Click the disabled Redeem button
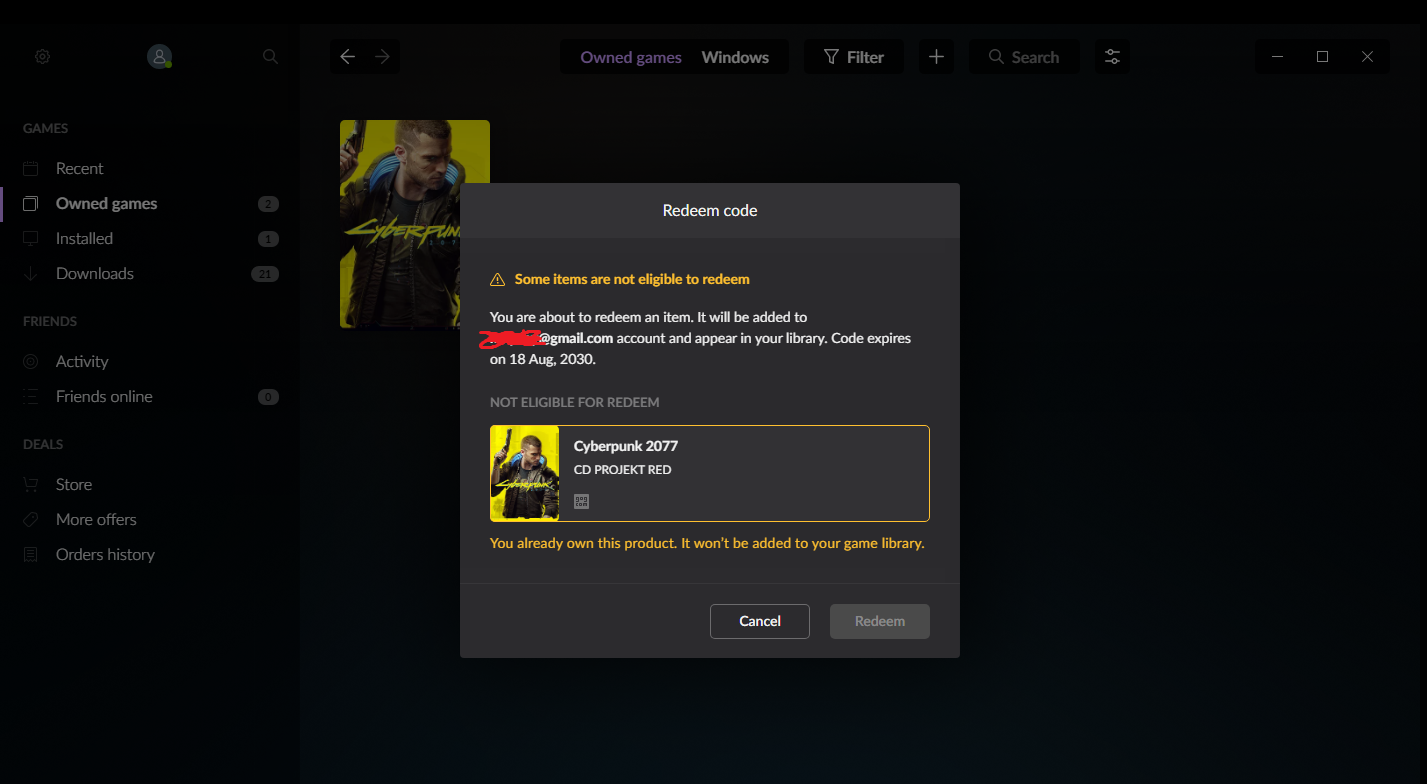 [880, 621]
